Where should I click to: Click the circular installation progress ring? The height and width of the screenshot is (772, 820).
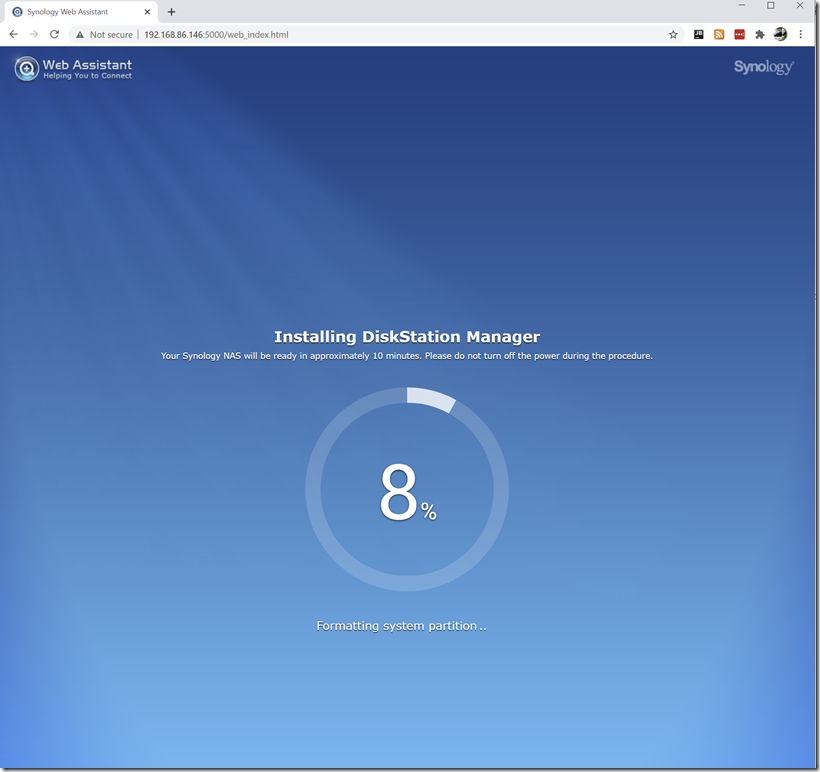[x=407, y=489]
